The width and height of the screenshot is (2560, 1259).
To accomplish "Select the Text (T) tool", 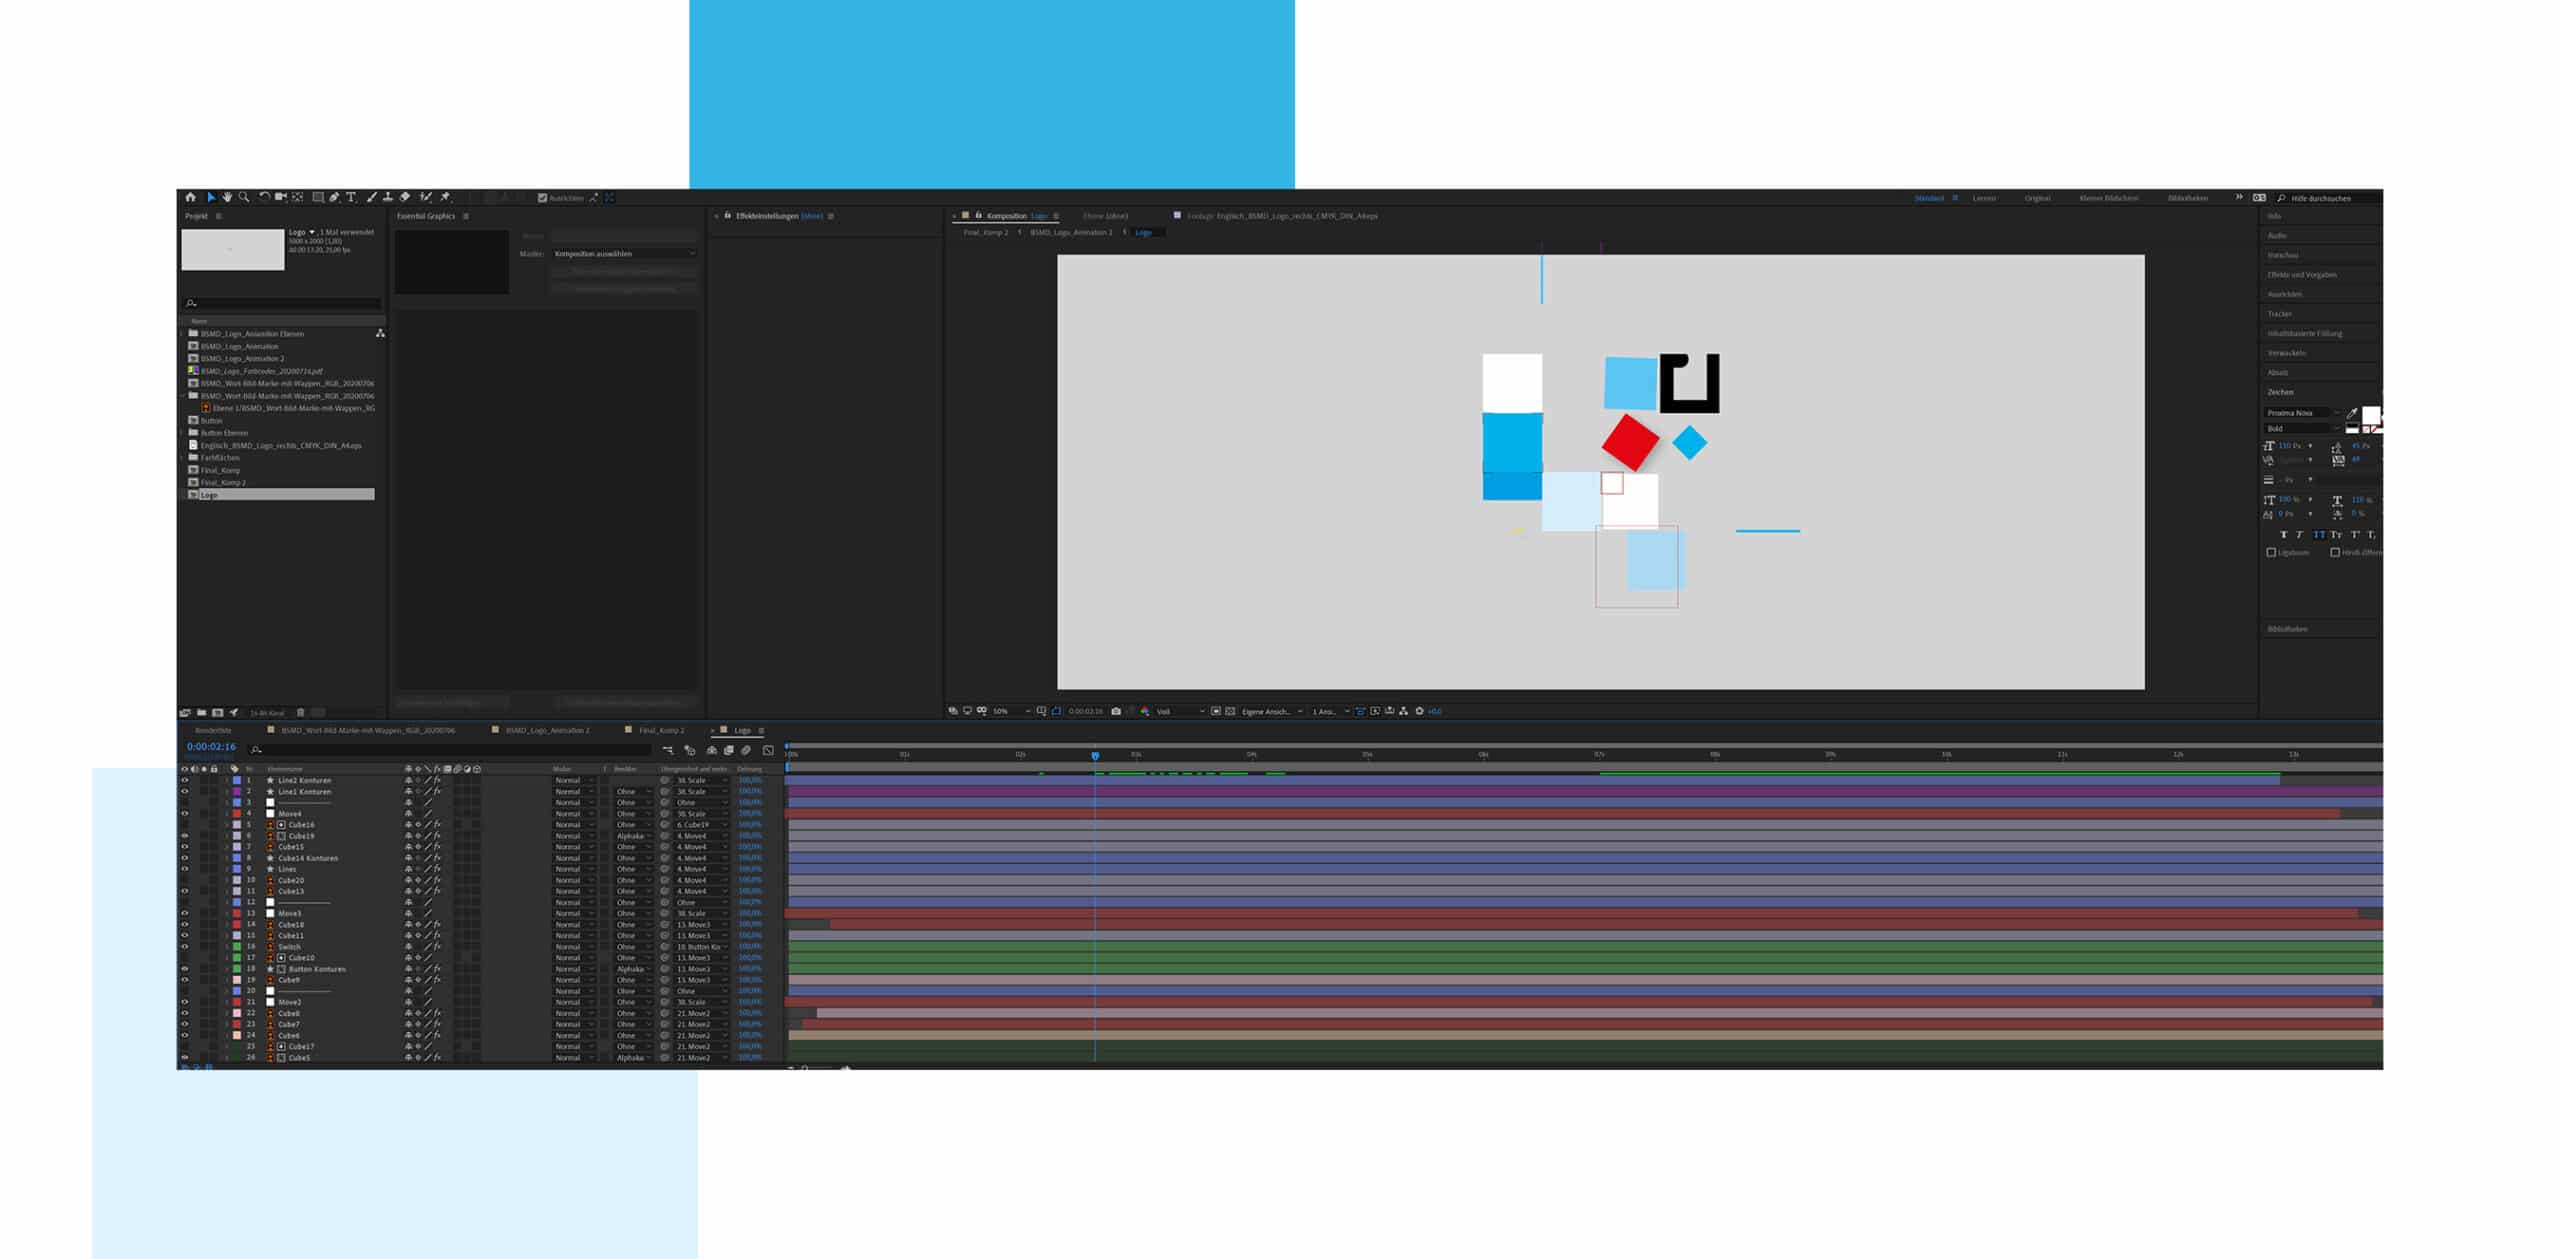I will pyautogui.click(x=351, y=197).
